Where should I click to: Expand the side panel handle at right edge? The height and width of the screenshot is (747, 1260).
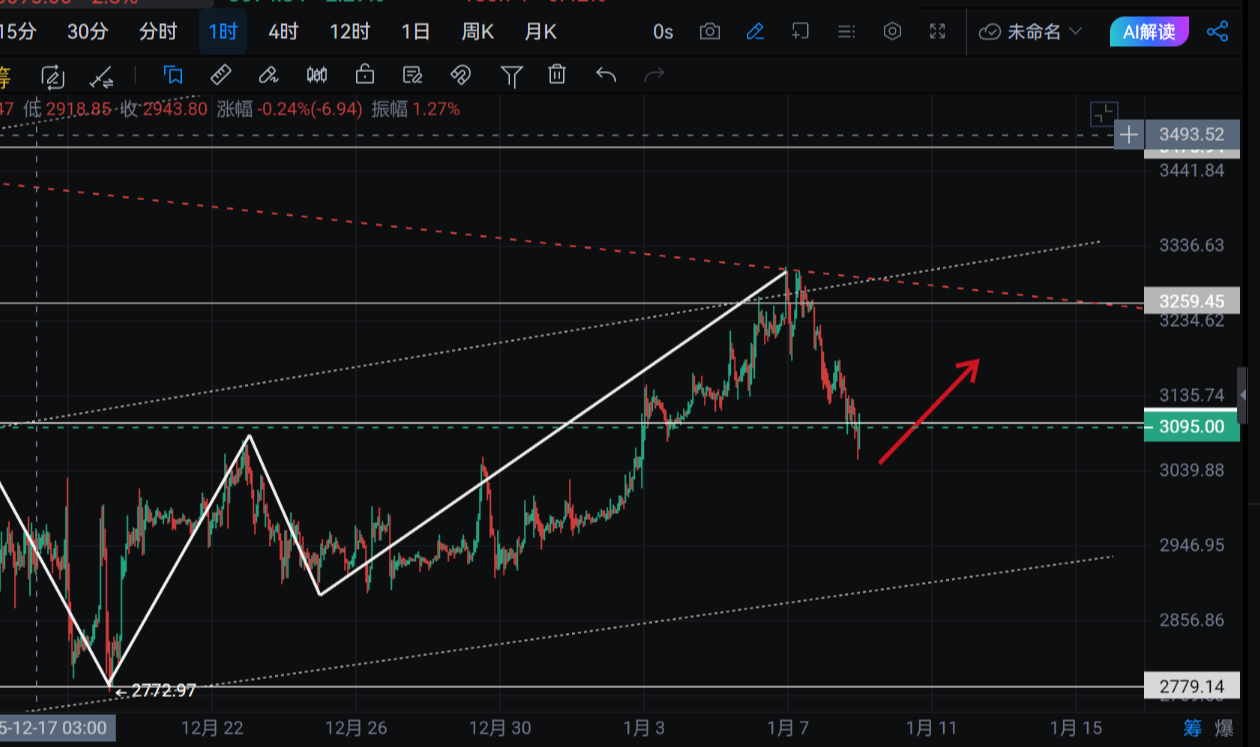point(1242,395)
